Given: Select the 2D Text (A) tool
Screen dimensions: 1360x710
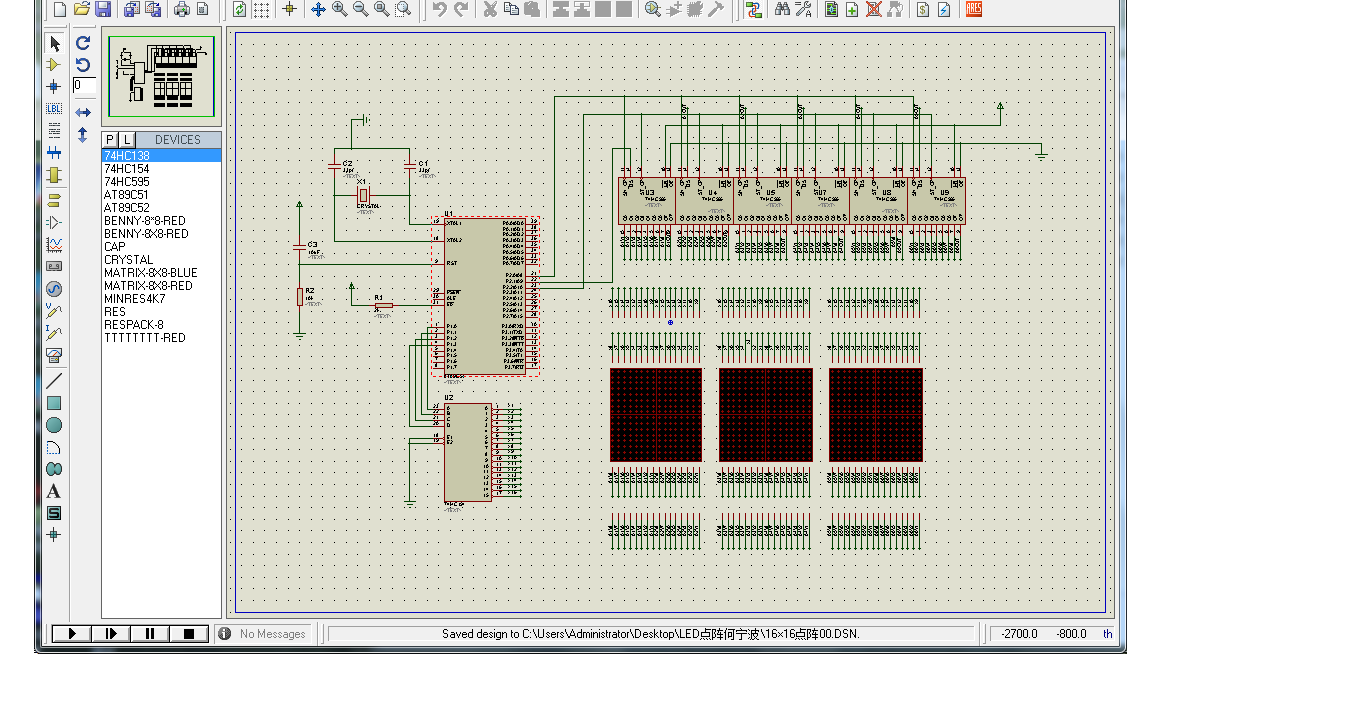Looking at the screenshot, I should [x=54, y=491].
